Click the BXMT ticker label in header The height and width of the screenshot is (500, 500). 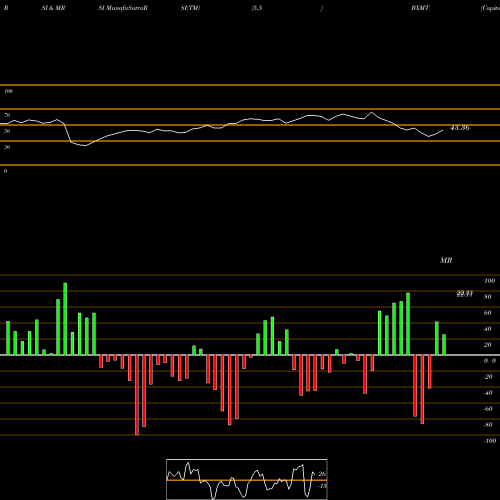click(420, 8)
